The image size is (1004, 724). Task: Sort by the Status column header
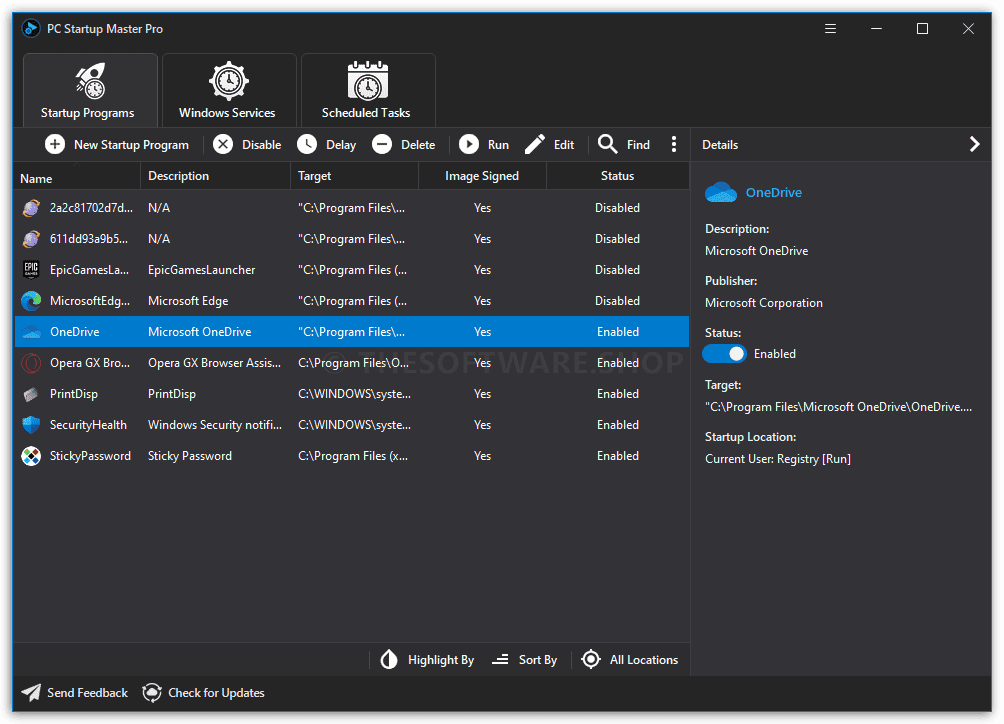618,176
